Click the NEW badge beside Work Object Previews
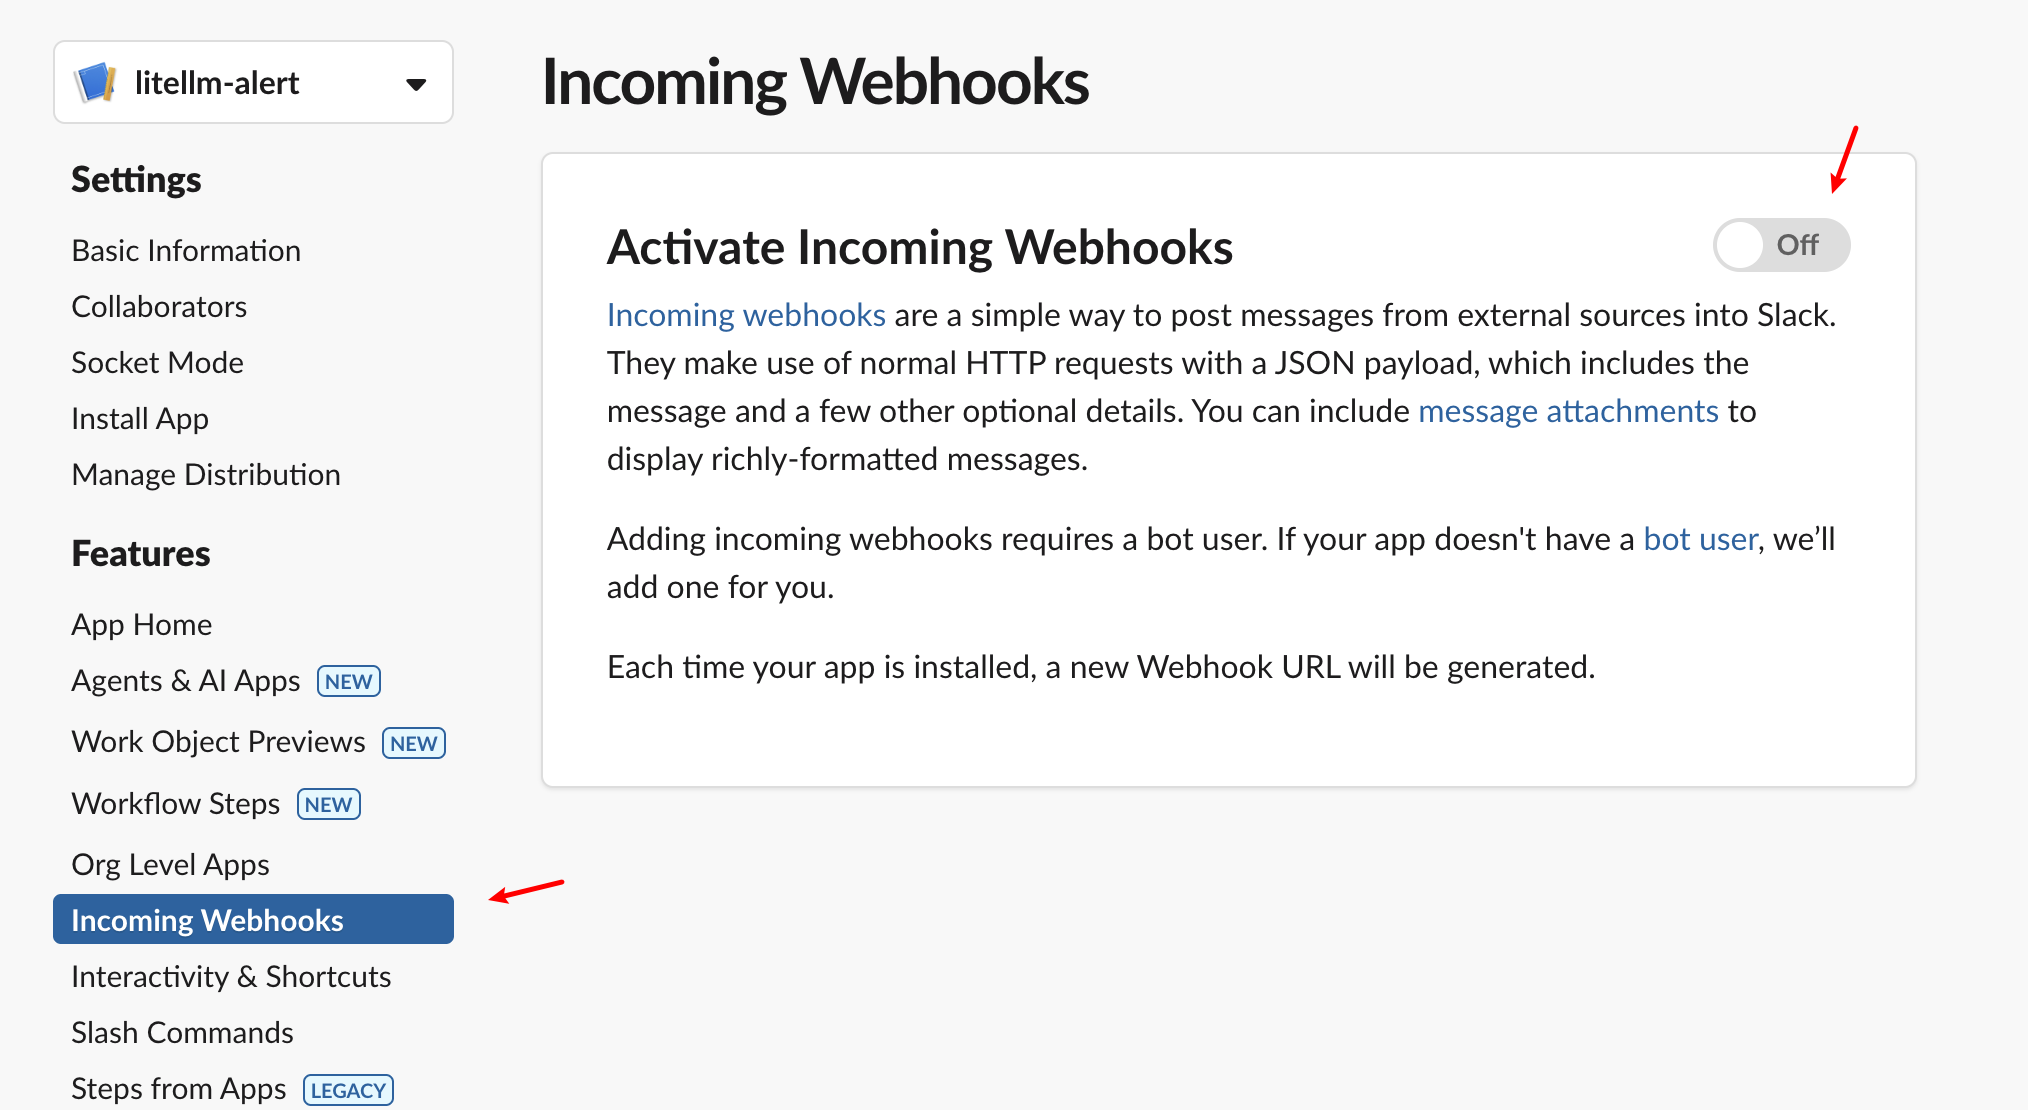 point(413,742)
